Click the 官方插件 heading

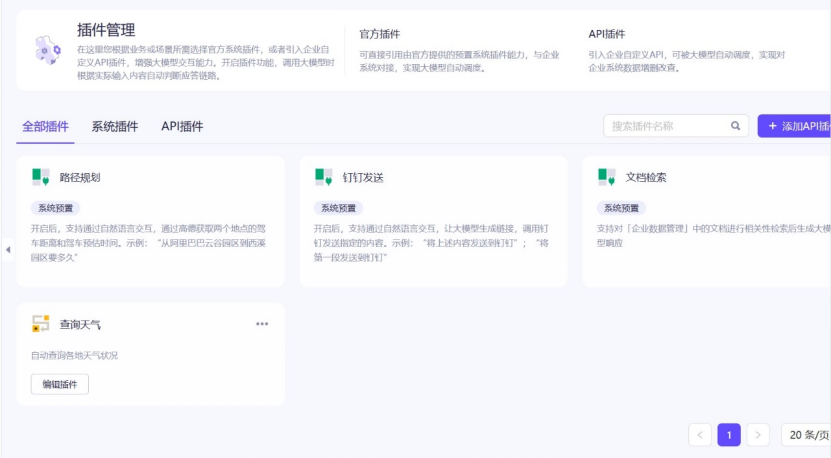[x=379, y=34]
